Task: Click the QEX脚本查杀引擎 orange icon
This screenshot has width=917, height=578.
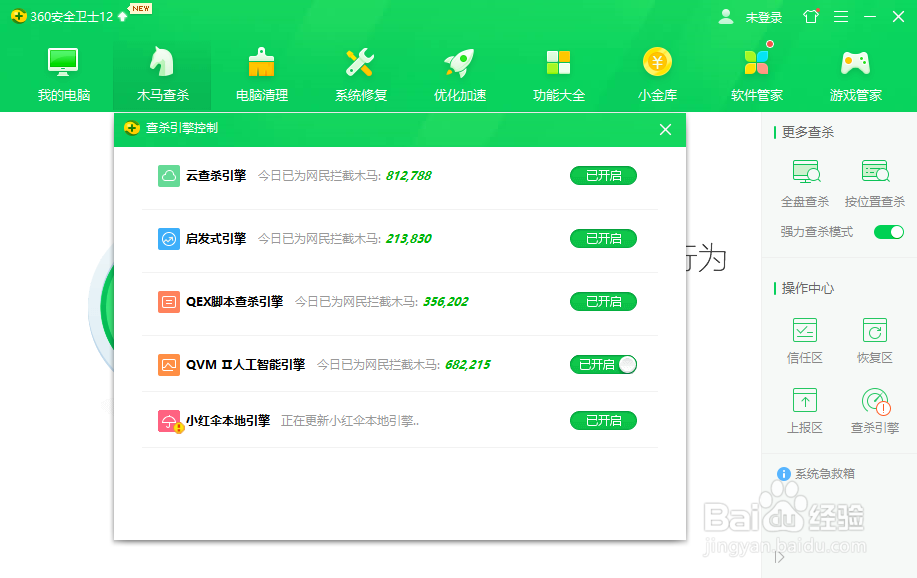Action: pyautogui.click(x=168, y=302)
